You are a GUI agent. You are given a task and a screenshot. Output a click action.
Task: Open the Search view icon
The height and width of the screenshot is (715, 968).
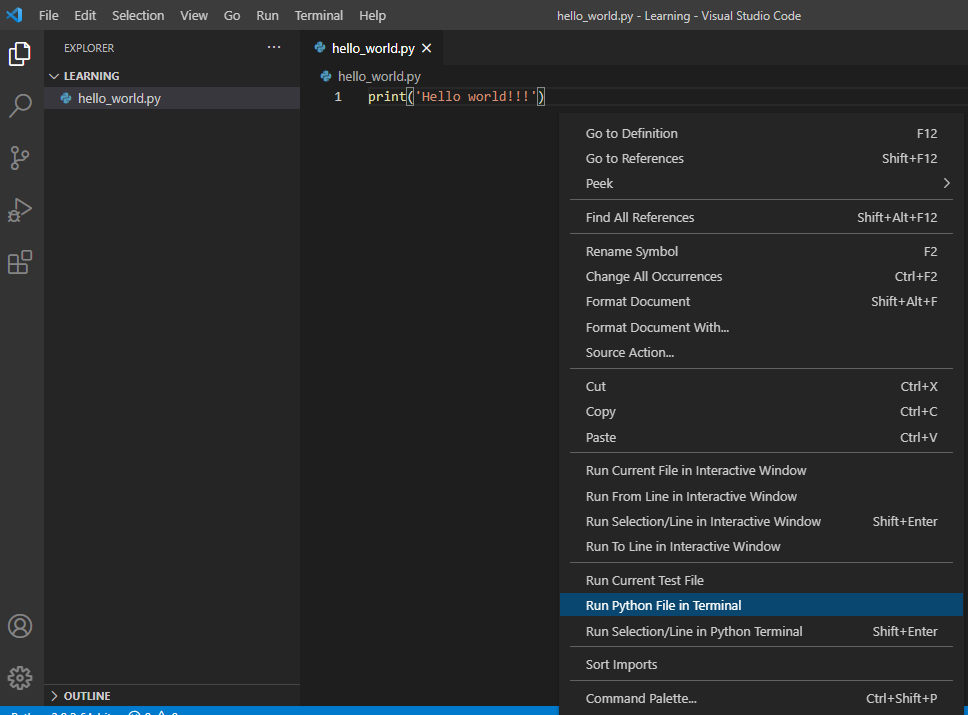click(20, 106)
